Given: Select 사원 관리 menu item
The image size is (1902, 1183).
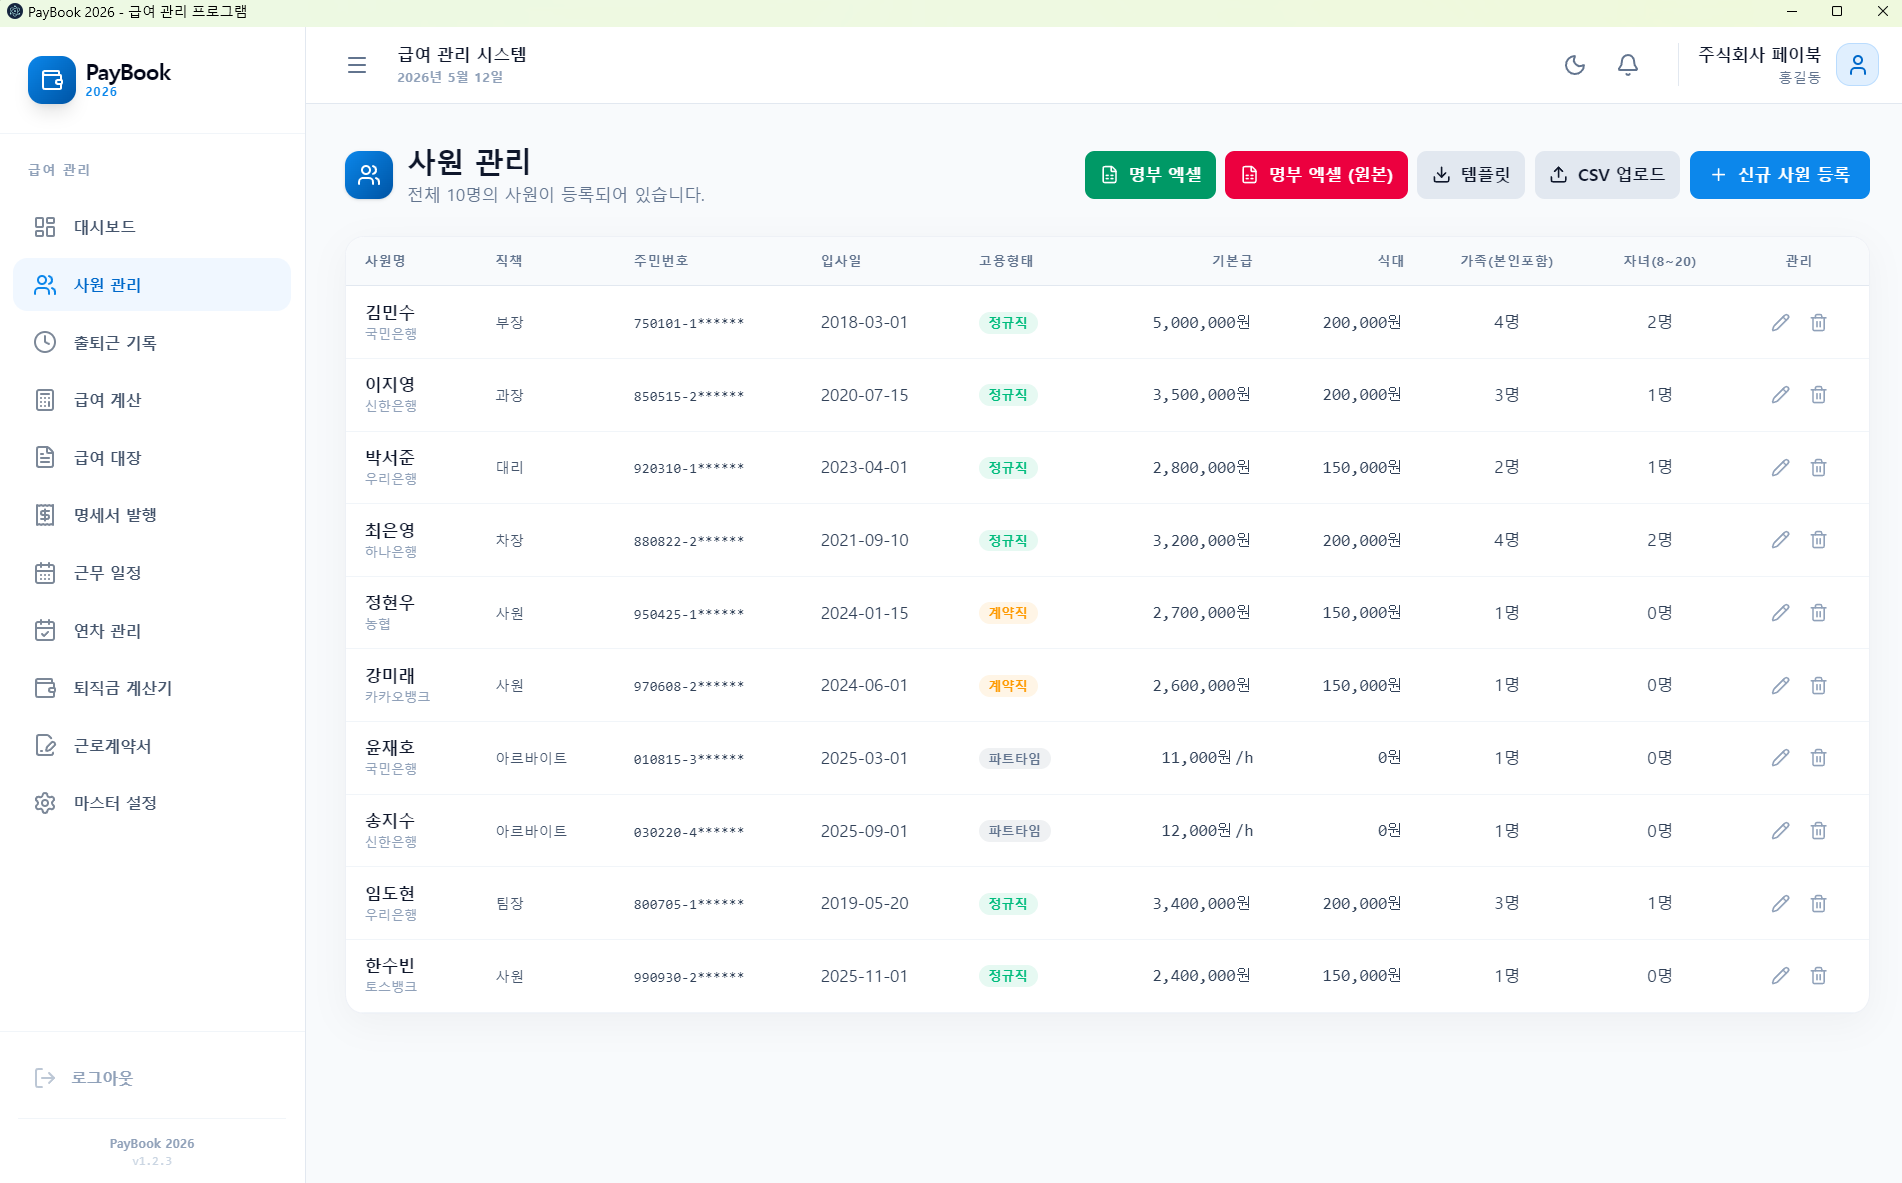Looking at the screenshot, I should pos(152,285).
